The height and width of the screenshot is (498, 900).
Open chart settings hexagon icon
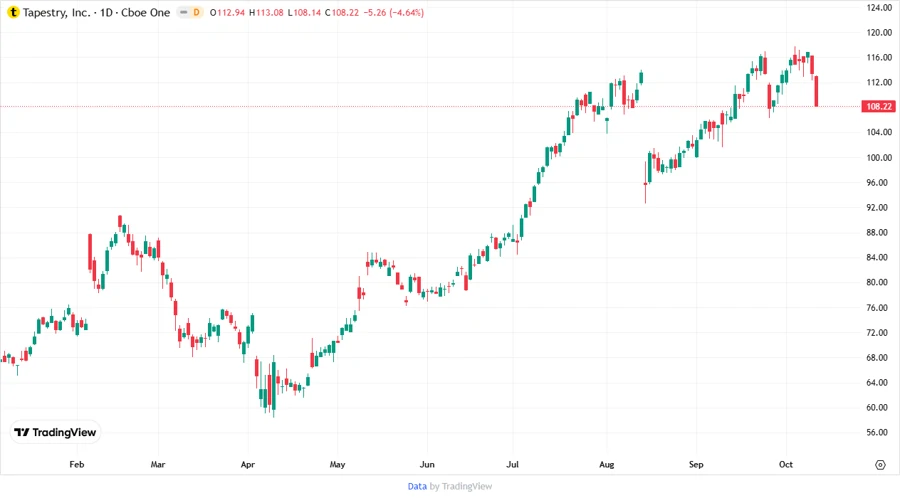pos(880,465)
